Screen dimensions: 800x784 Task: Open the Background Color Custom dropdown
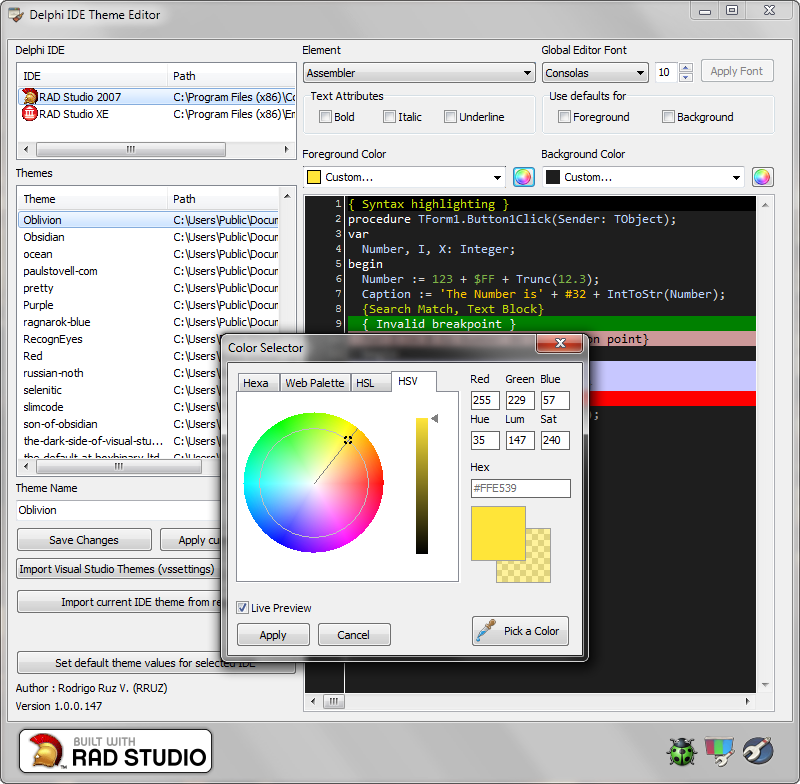point(643,177)
